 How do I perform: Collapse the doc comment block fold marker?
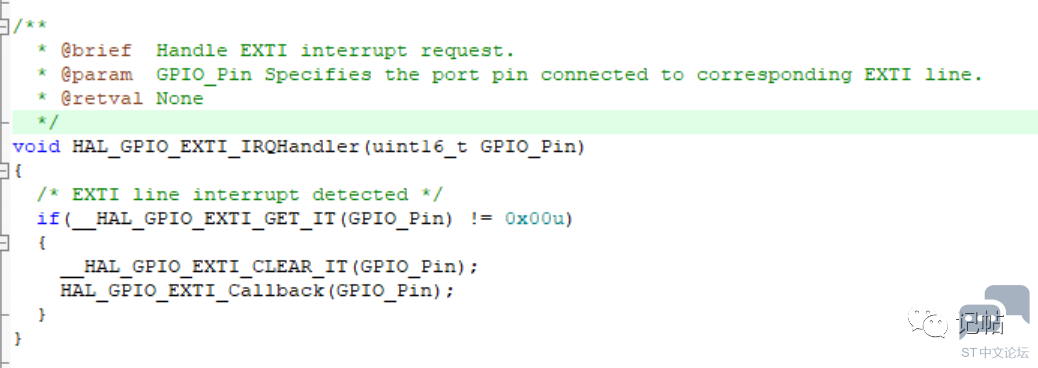tap(4, 26)
